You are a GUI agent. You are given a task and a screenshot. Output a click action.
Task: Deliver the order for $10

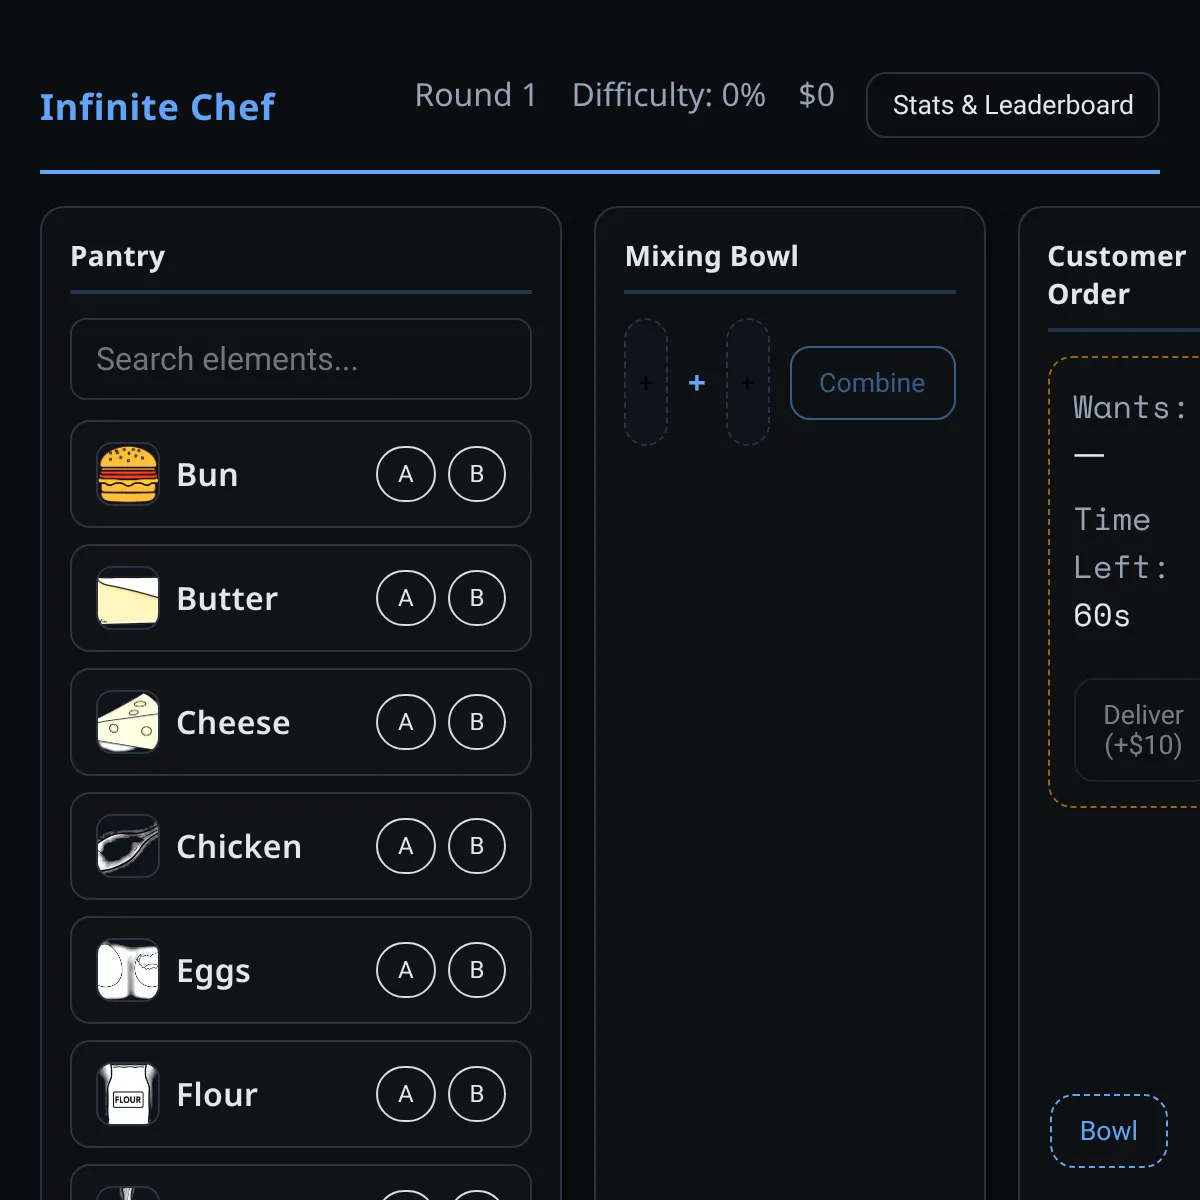click(1143, 730)
